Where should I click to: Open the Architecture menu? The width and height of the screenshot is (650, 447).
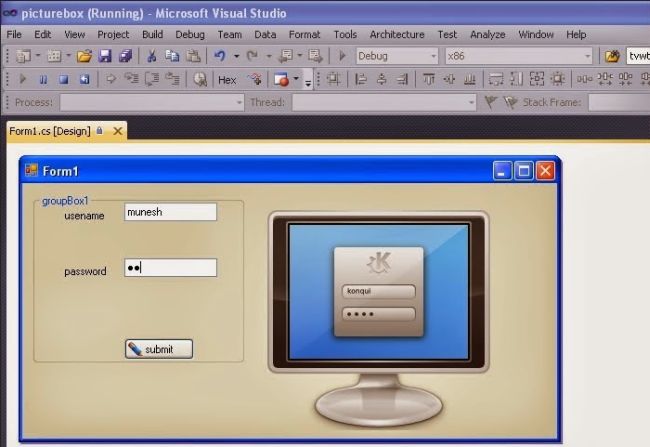click(x=397, y=34)
